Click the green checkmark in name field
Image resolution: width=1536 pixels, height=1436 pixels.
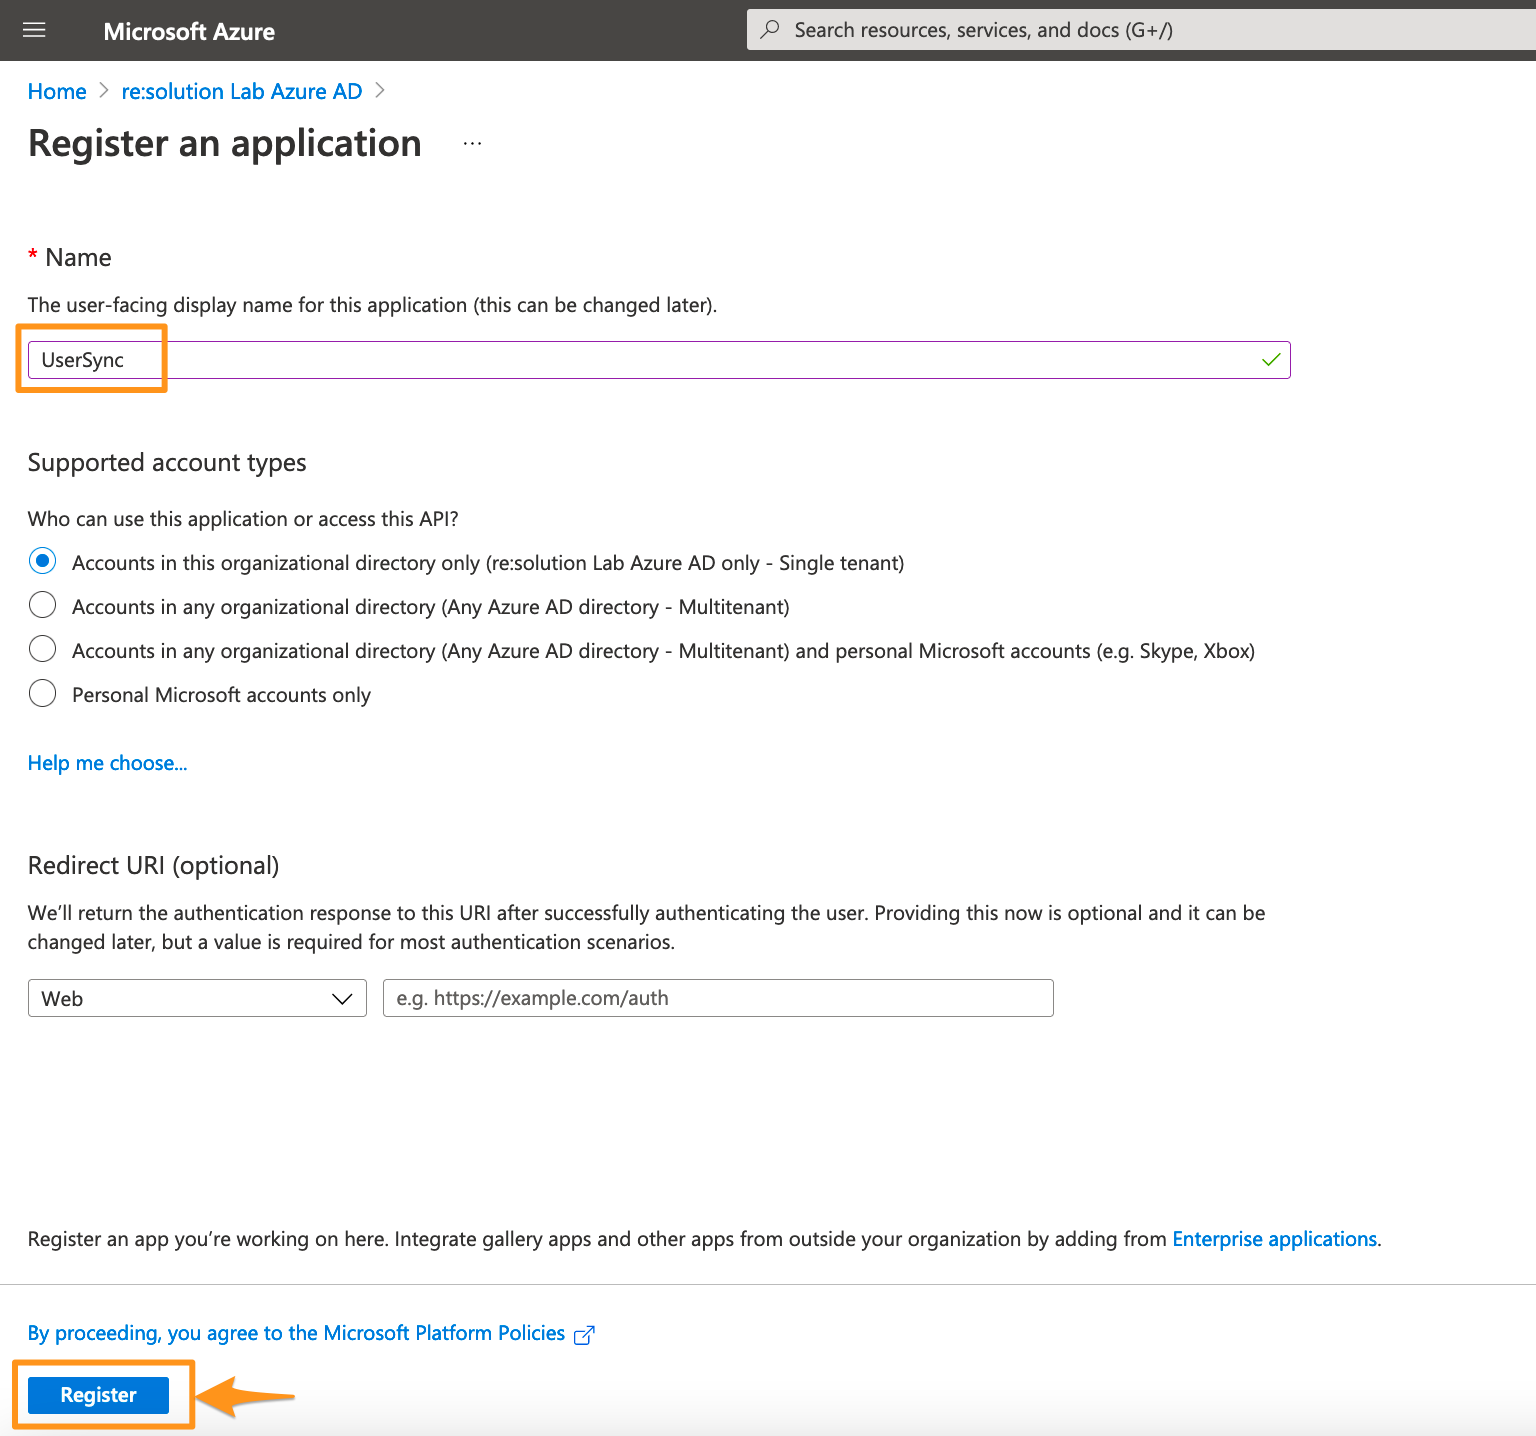1271,360
